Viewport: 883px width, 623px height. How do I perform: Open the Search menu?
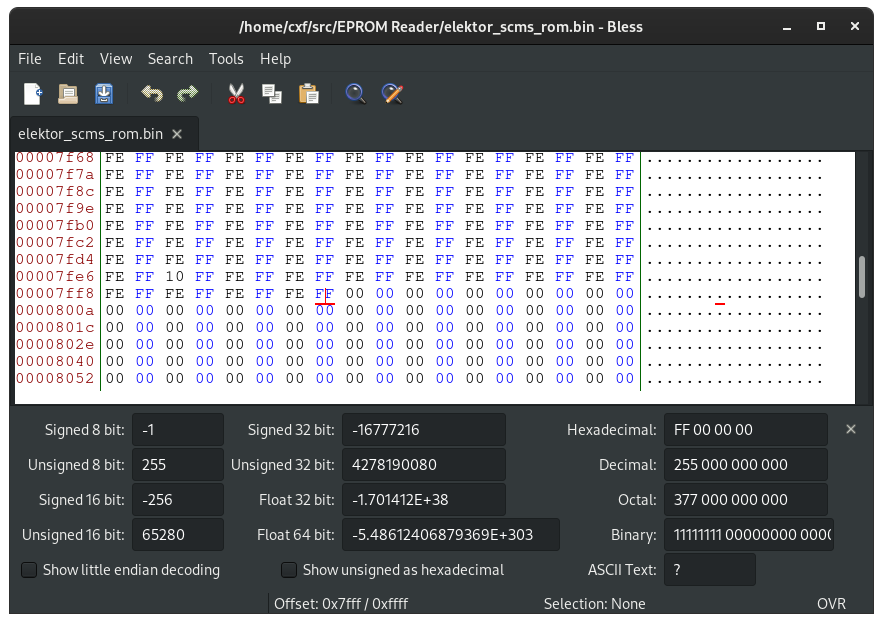(170, 59)
